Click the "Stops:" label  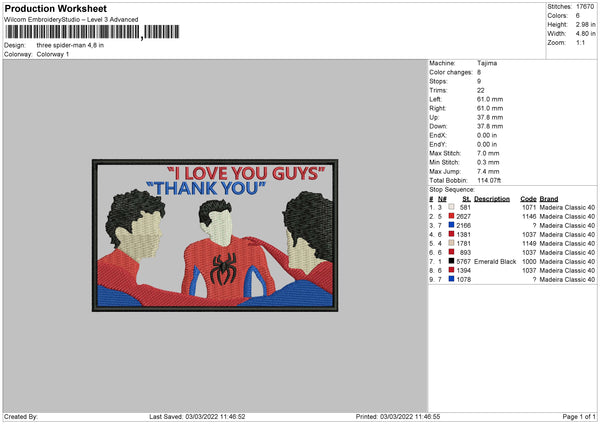(438, 81)
